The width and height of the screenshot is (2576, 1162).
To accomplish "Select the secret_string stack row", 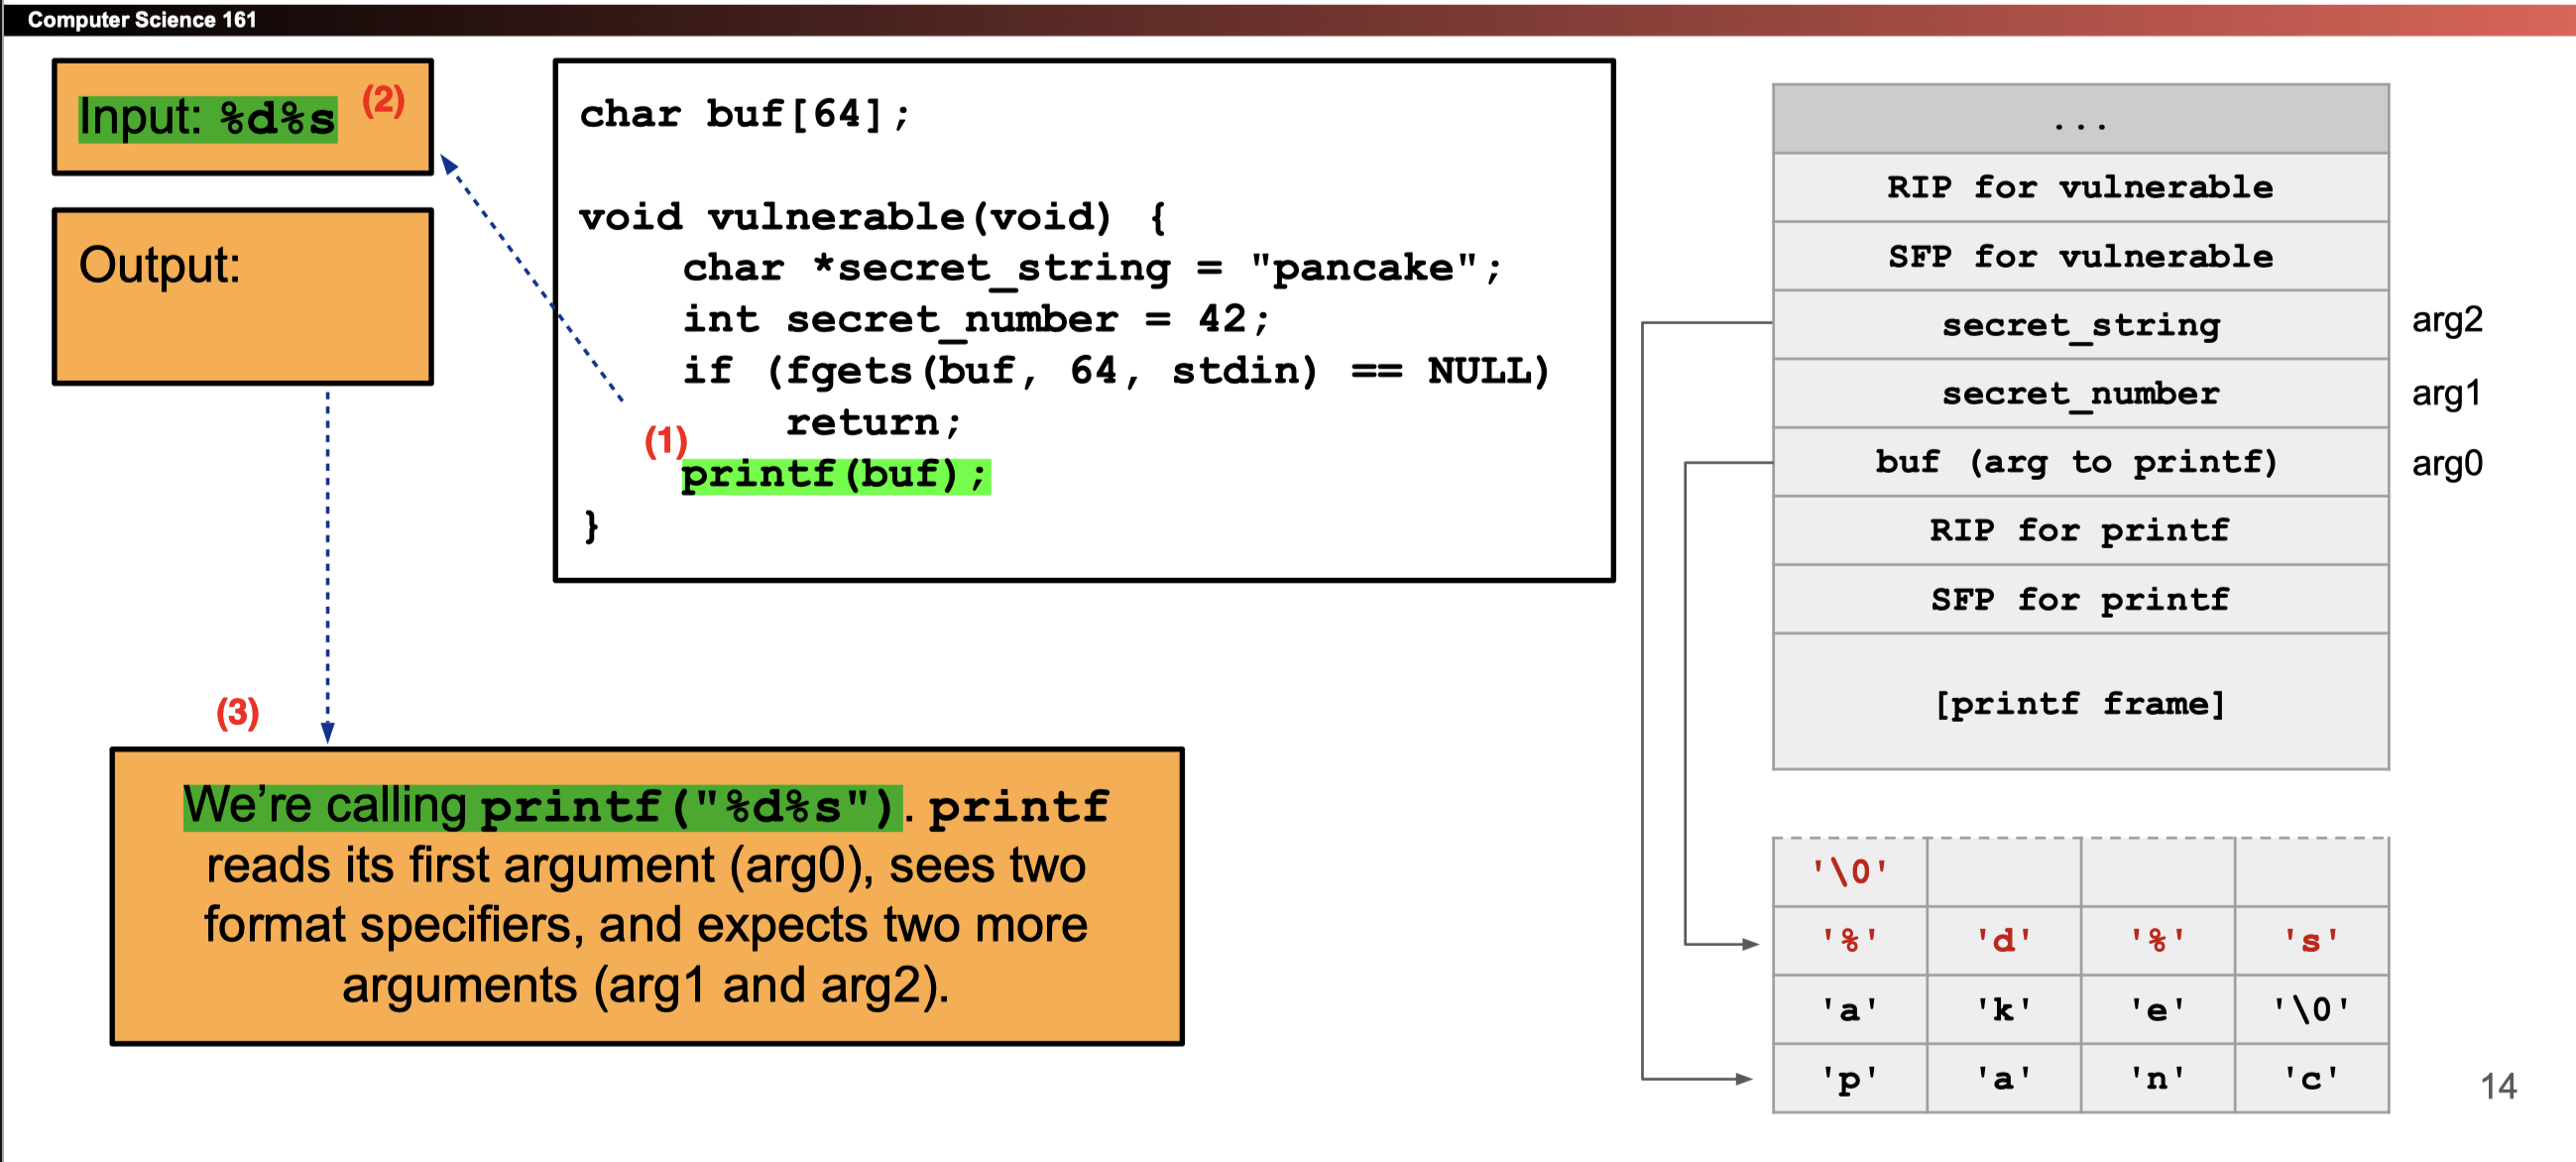I will coord(2079,325).
